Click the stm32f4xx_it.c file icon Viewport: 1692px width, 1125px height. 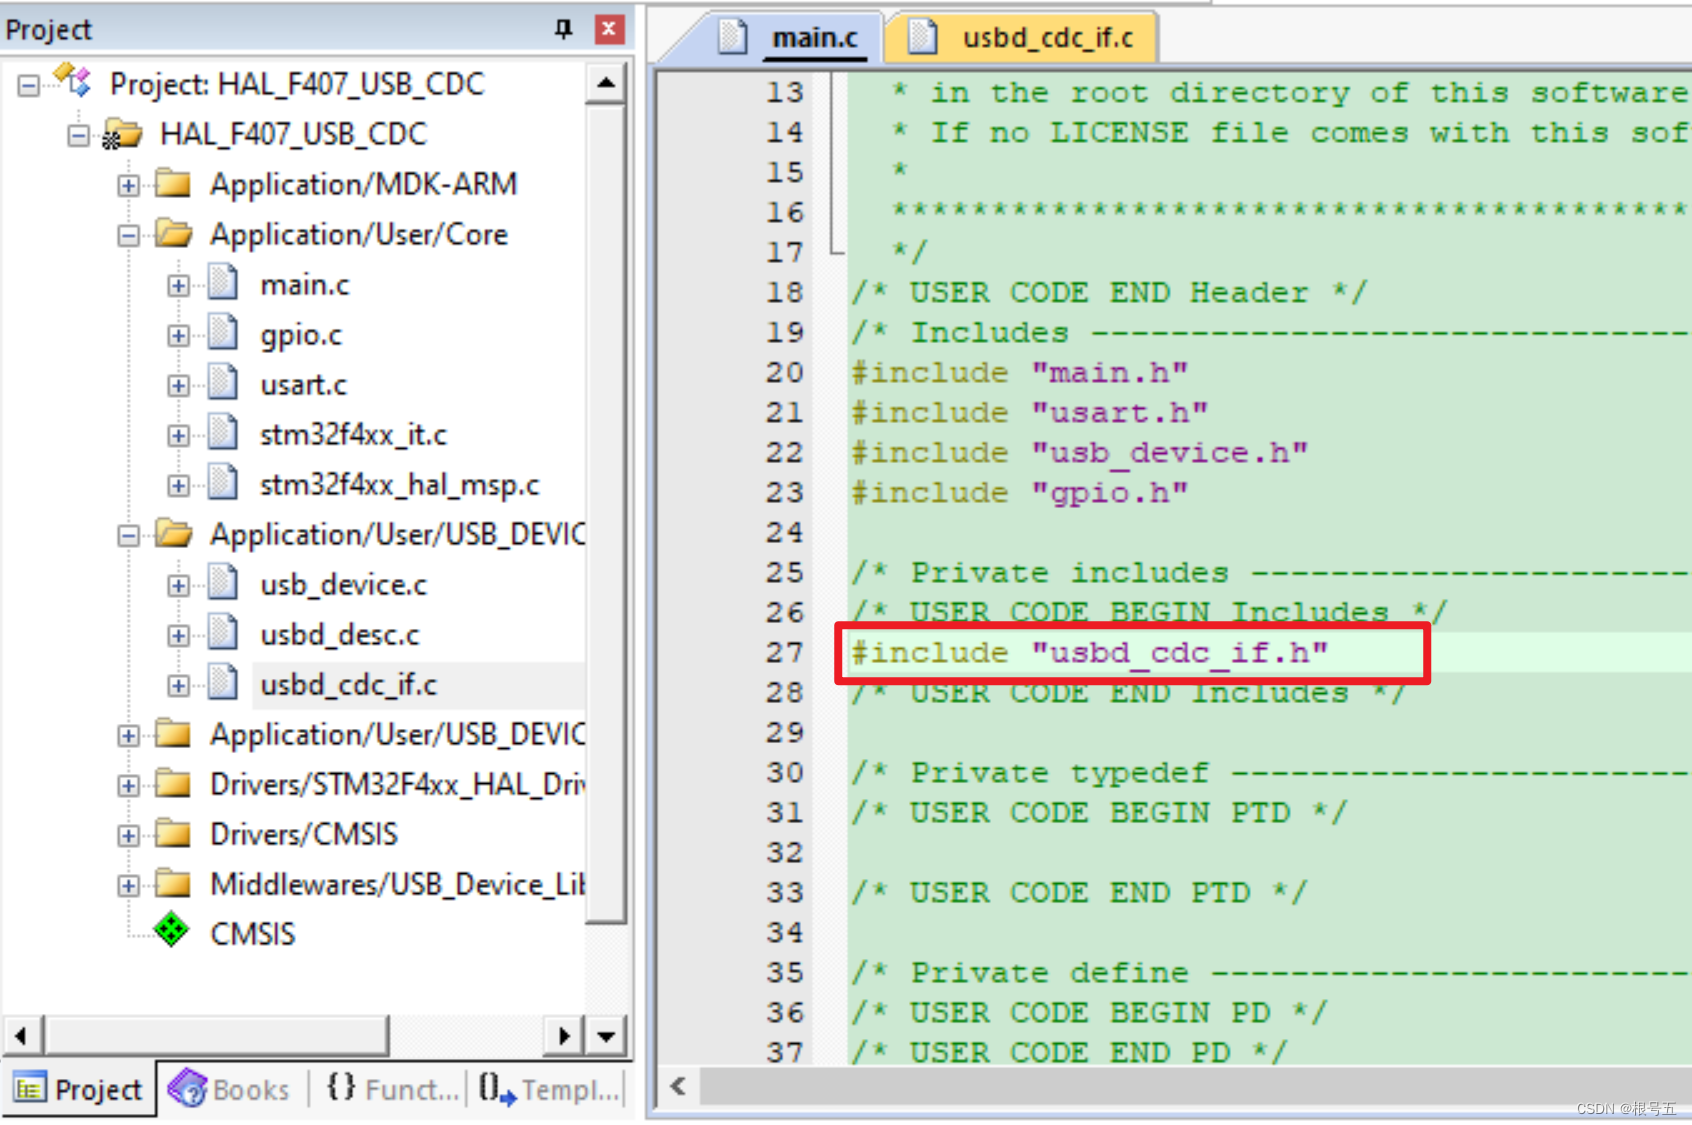[x=223, y=433]
